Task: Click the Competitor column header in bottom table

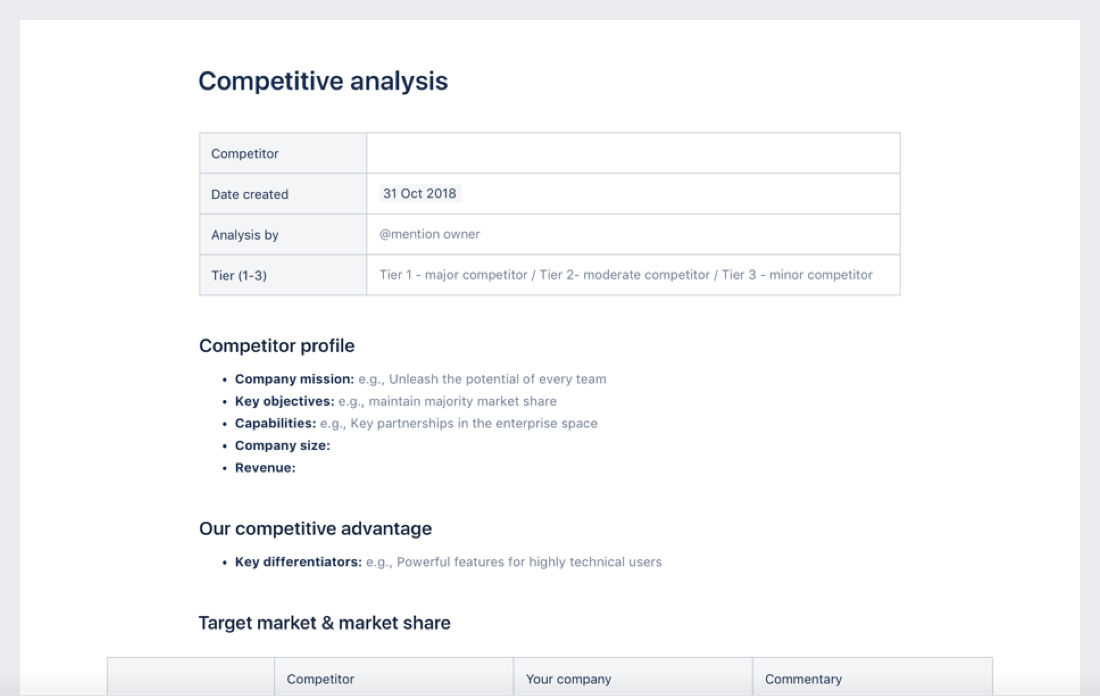Action: [x=320, y=679]
